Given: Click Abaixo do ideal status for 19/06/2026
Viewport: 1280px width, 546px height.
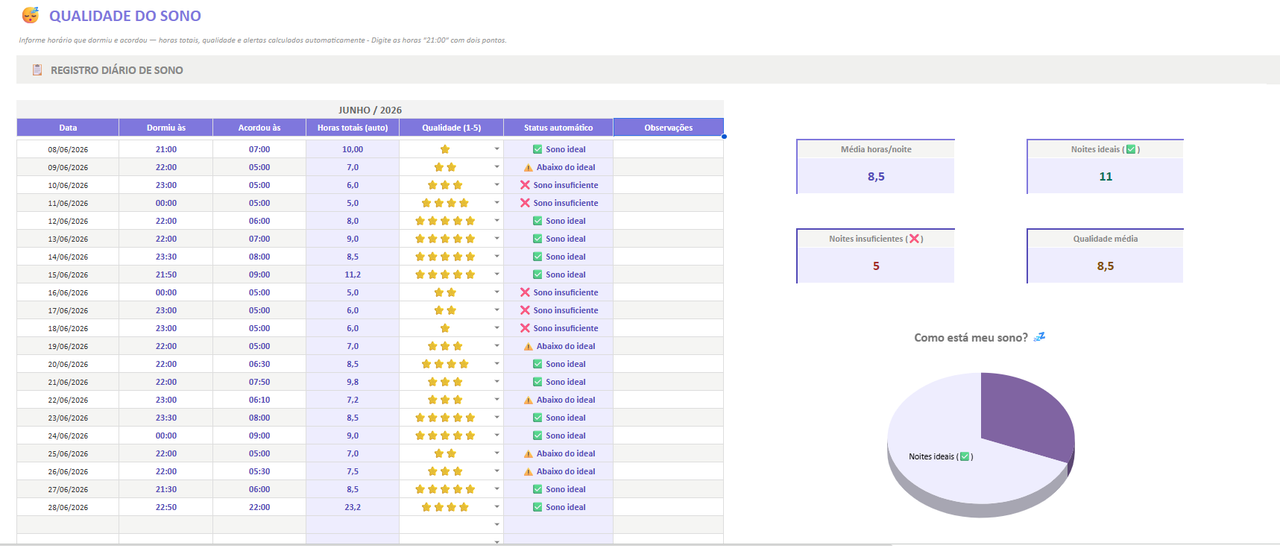Looking at the screenshot, I should [x=559, y=346].
